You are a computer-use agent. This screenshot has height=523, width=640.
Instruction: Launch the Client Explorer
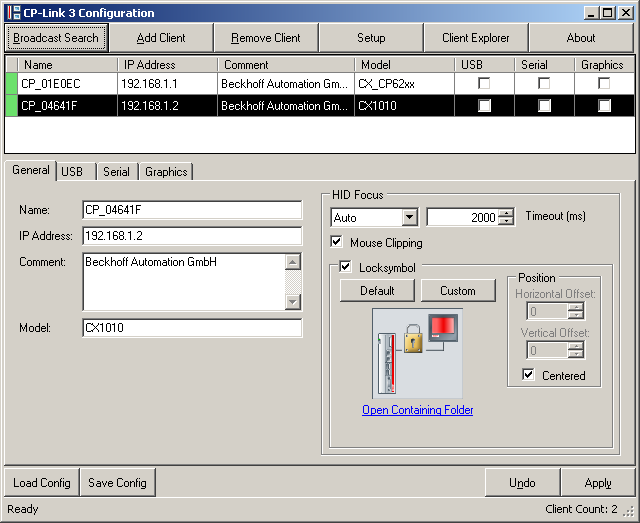tap(476, 38)
